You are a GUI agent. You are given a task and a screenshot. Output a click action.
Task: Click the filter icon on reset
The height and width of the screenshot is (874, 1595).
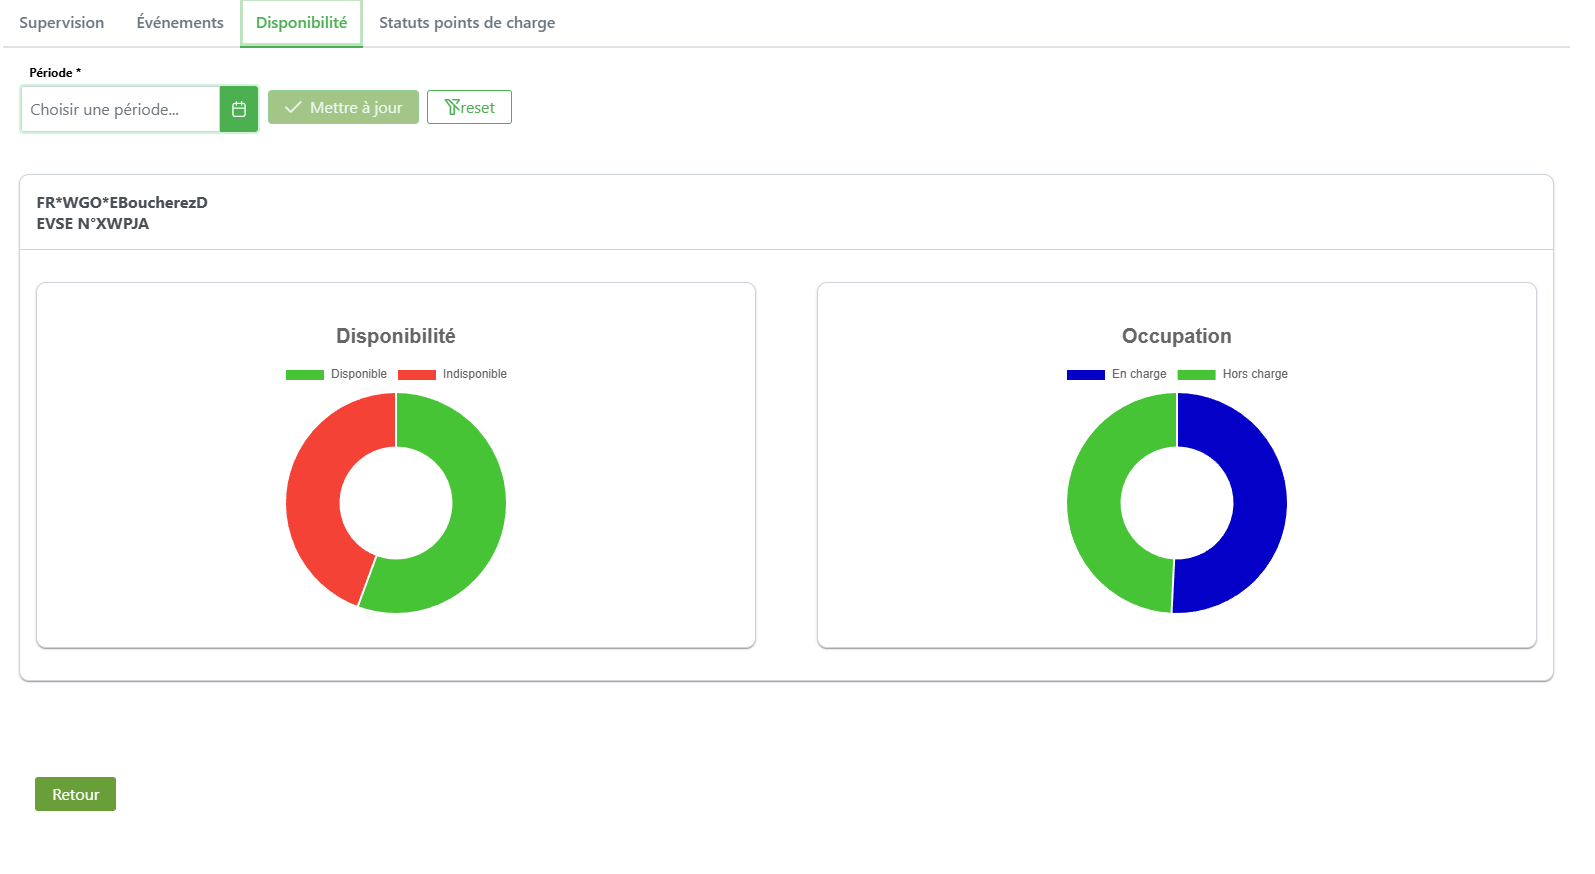pos(452,107)
